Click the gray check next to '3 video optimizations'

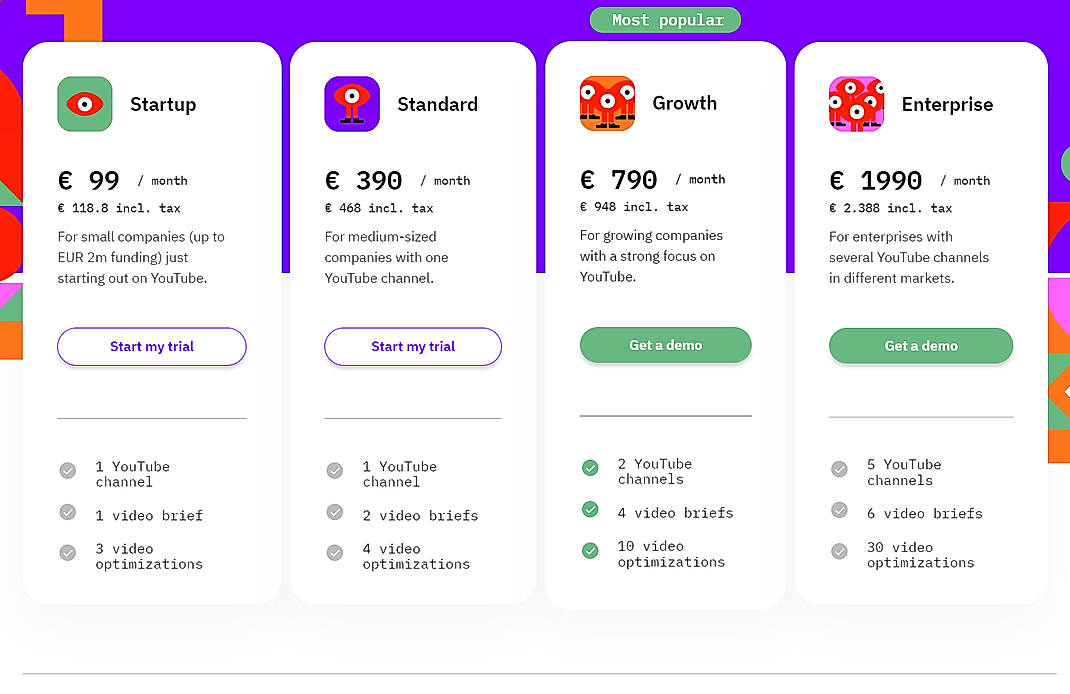[x=68, y=552]
